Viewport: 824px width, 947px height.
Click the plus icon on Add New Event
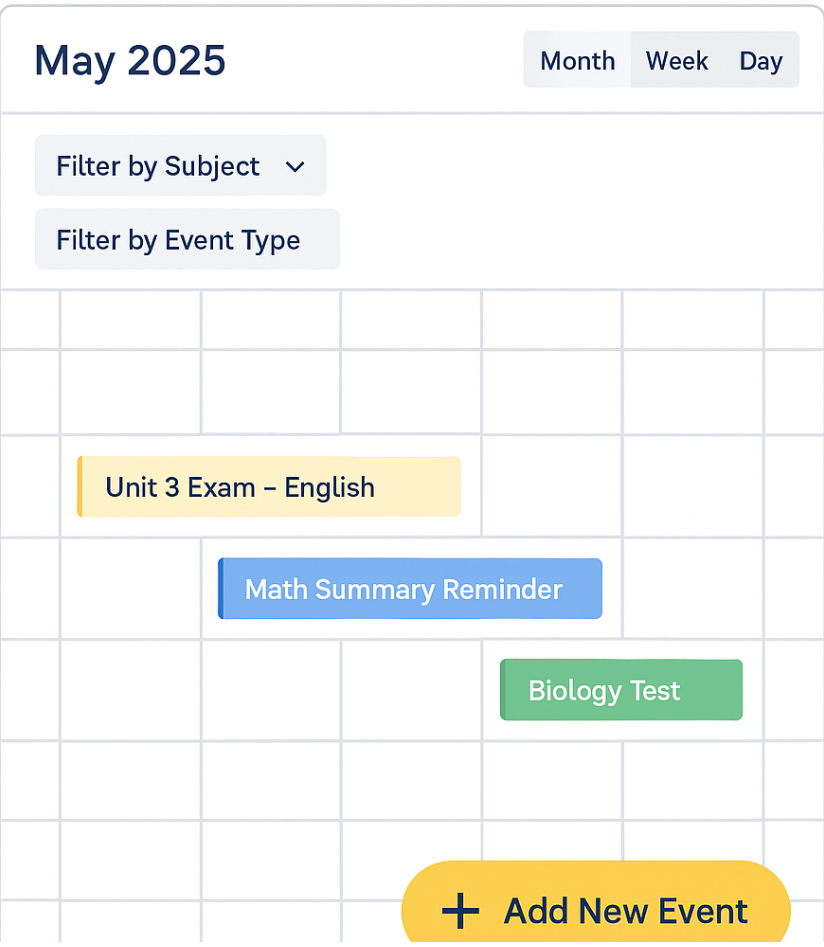pos(461,911)
